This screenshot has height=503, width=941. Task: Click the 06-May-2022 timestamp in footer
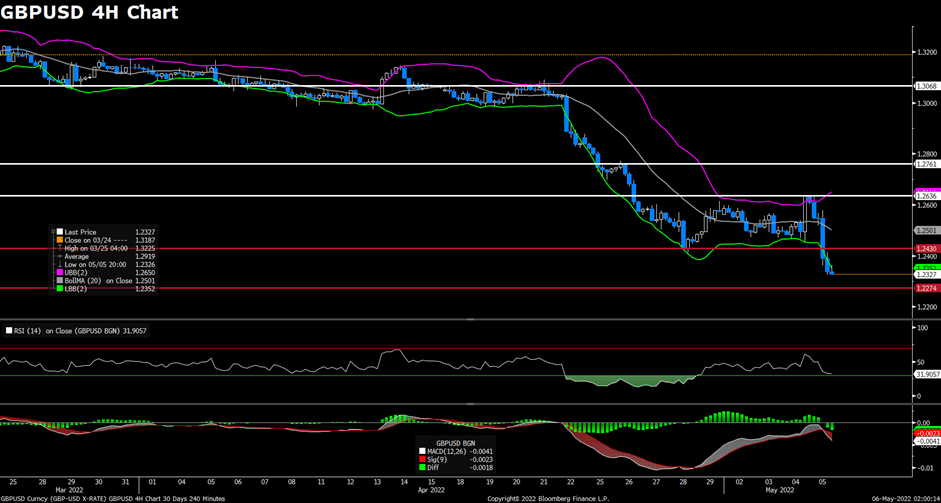pos(906,499)
